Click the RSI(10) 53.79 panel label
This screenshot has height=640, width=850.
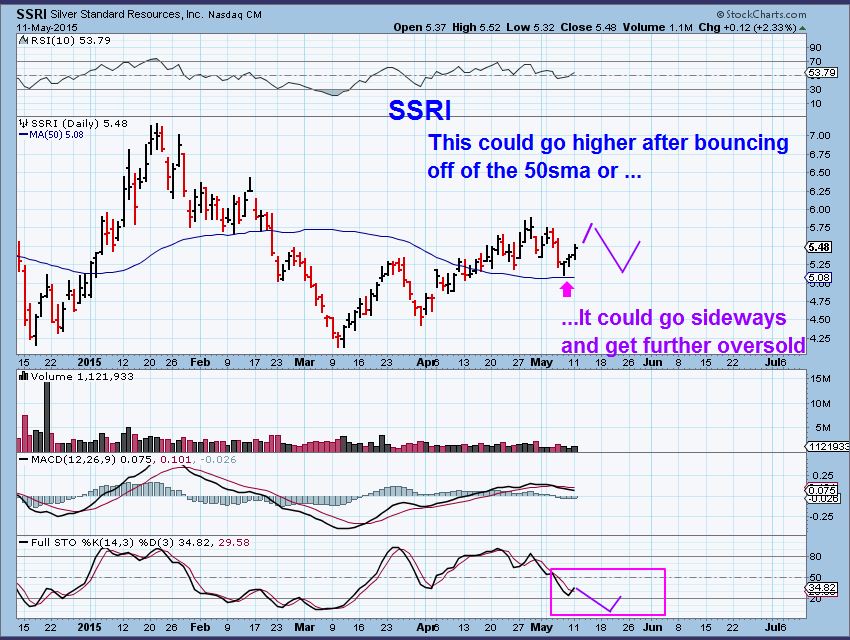click(x=70, y=40)
